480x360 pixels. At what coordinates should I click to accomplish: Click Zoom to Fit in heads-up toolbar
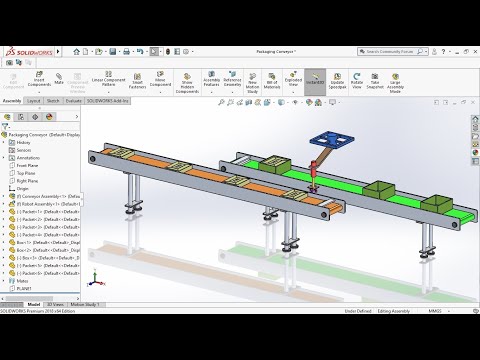pos(221,103)
